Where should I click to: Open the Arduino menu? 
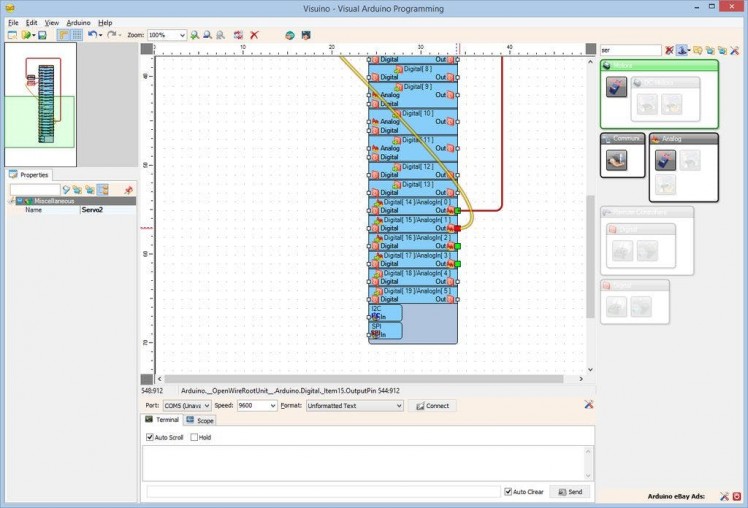click(78, 22)
